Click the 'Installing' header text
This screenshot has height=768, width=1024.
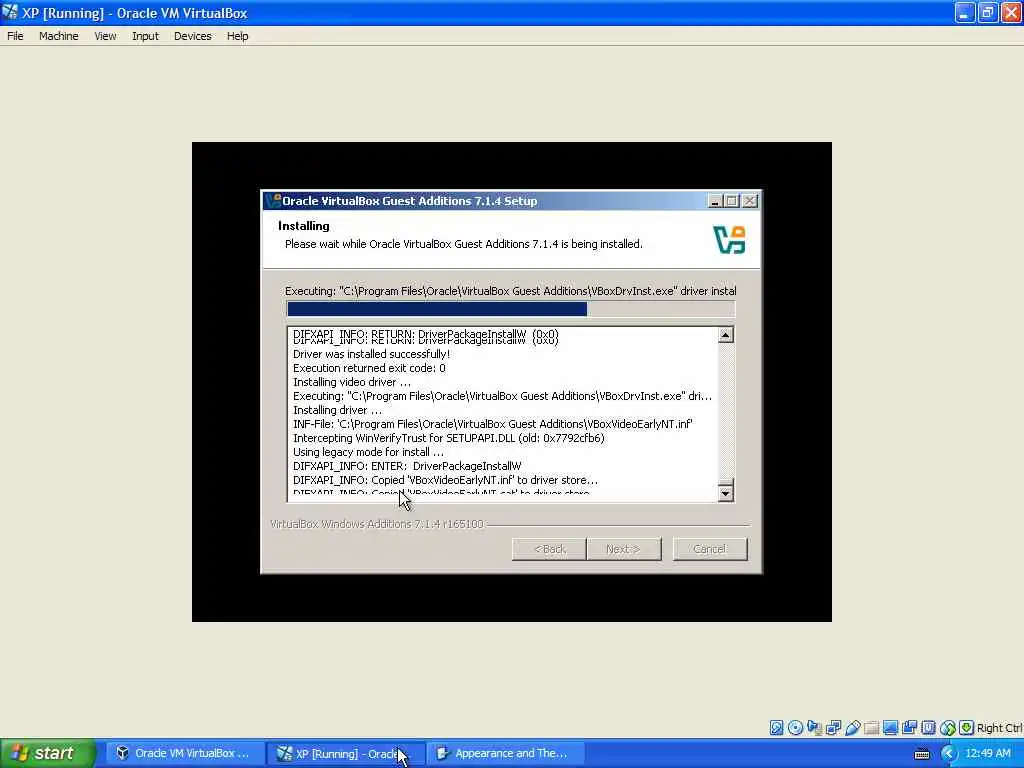pyautogui.click(x=304, y=226)
